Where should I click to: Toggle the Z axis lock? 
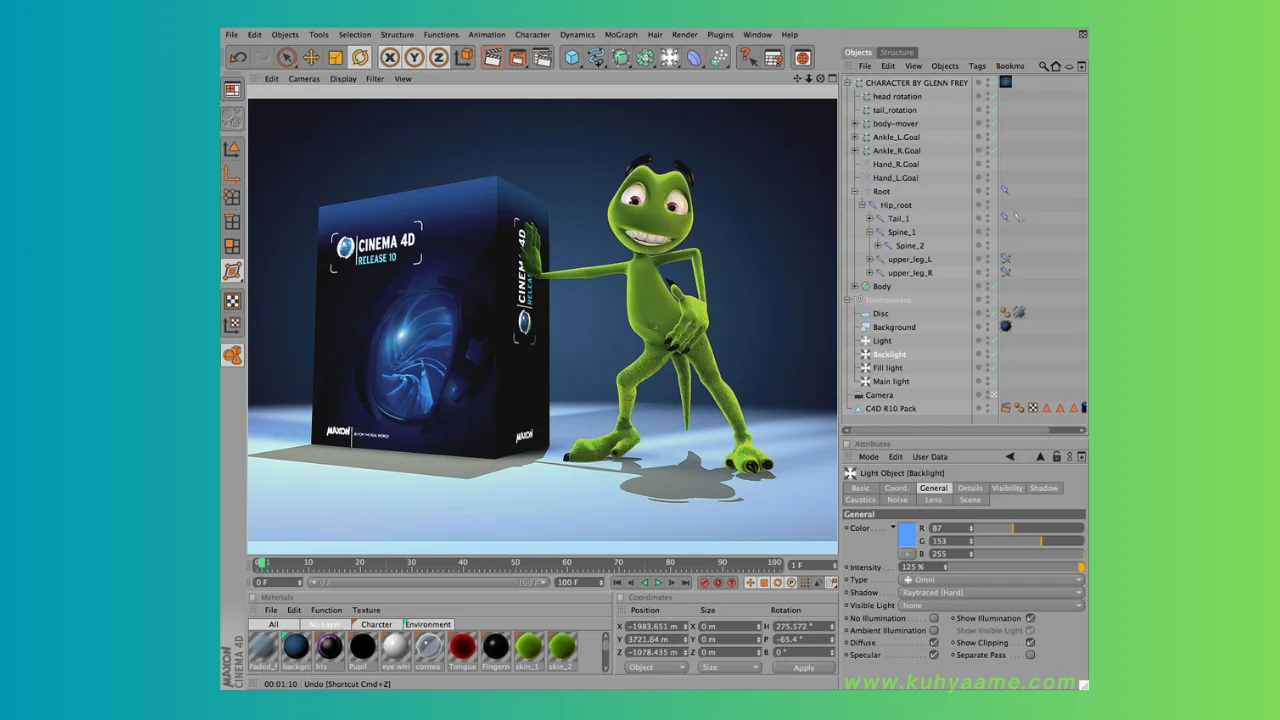pos(438,58)
